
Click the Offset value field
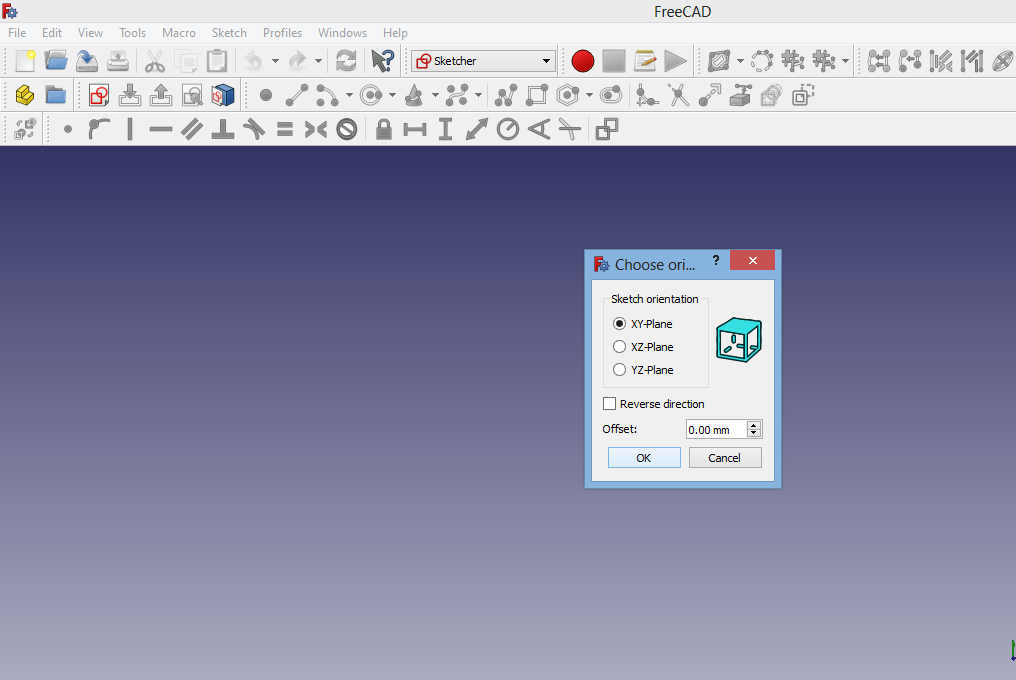(716, 429)
